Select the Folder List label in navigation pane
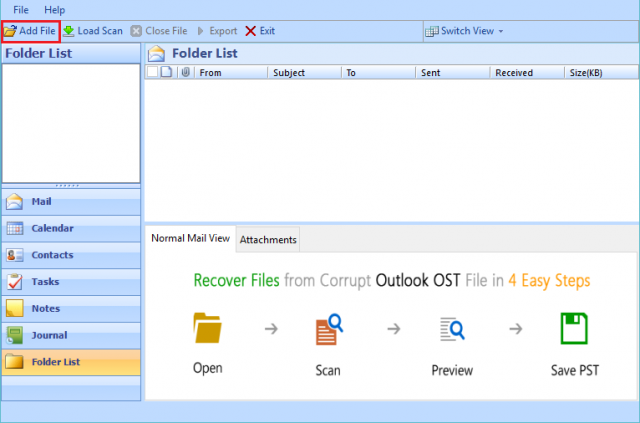The image size is (640, 423). [56, 362]
